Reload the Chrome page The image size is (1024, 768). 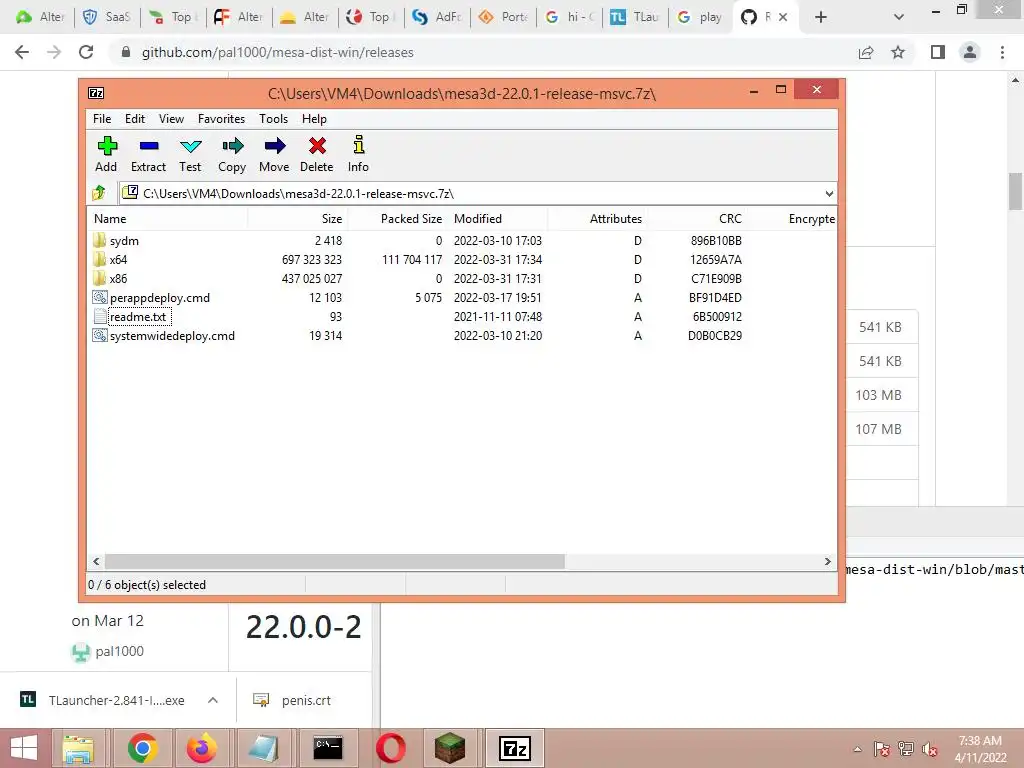[x=86, y=52]
